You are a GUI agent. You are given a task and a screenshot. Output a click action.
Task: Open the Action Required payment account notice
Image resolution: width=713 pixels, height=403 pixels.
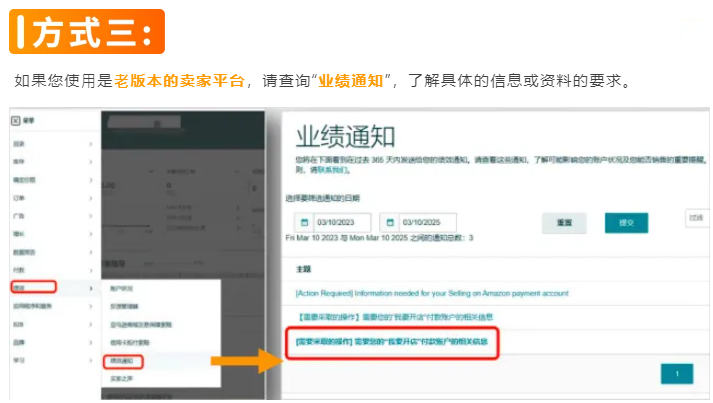click(x=432, y=293)
